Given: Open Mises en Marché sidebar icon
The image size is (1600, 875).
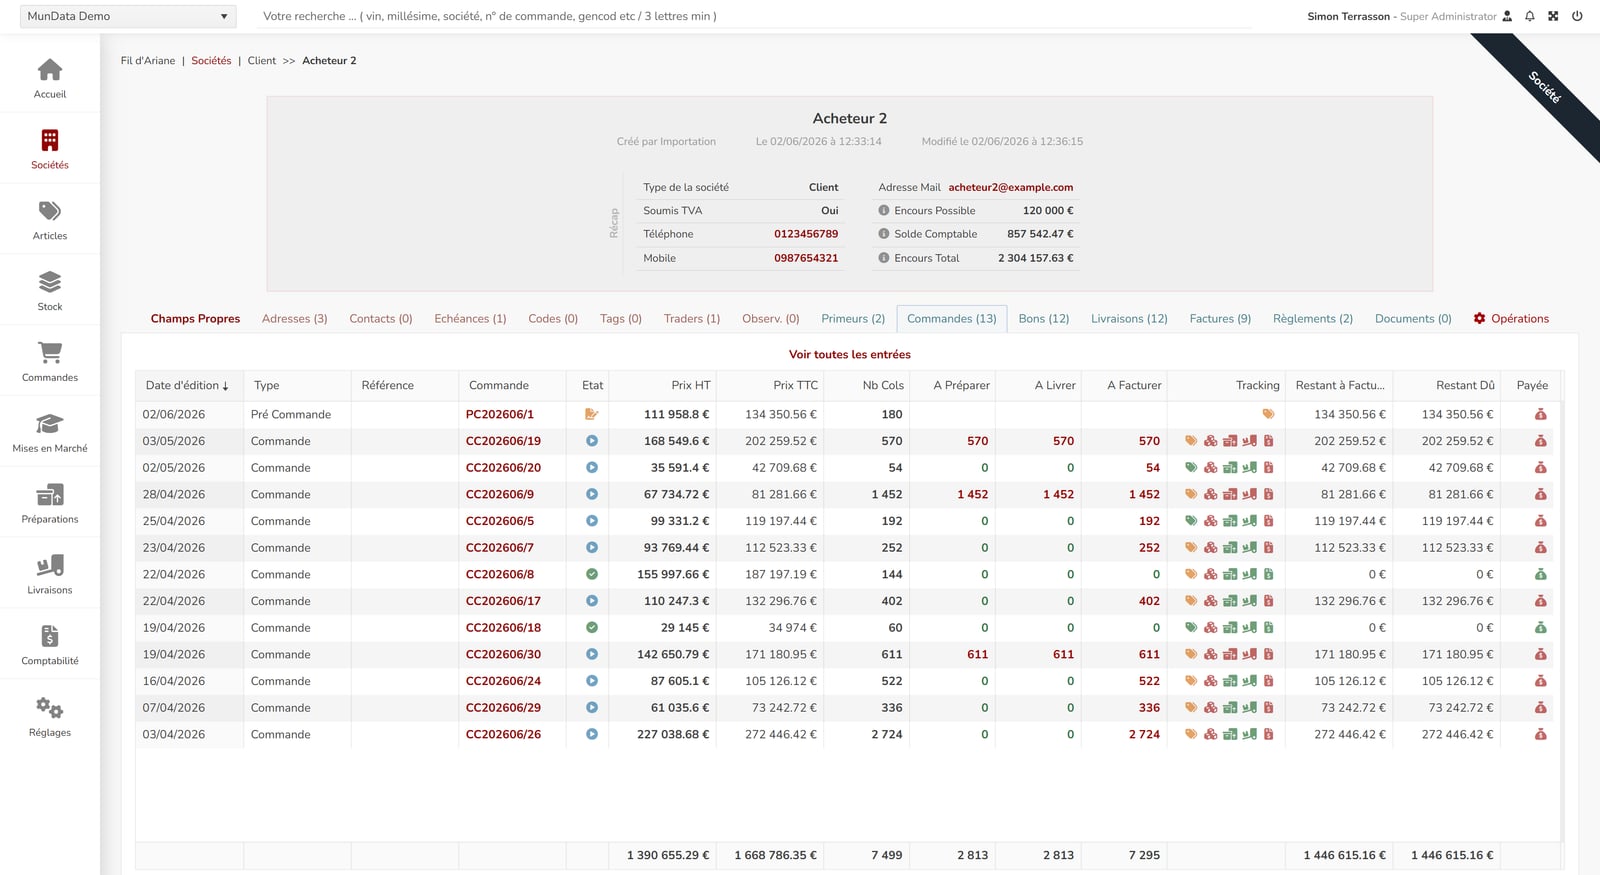Looking at the screenshot, I should [x=50, y=424].
